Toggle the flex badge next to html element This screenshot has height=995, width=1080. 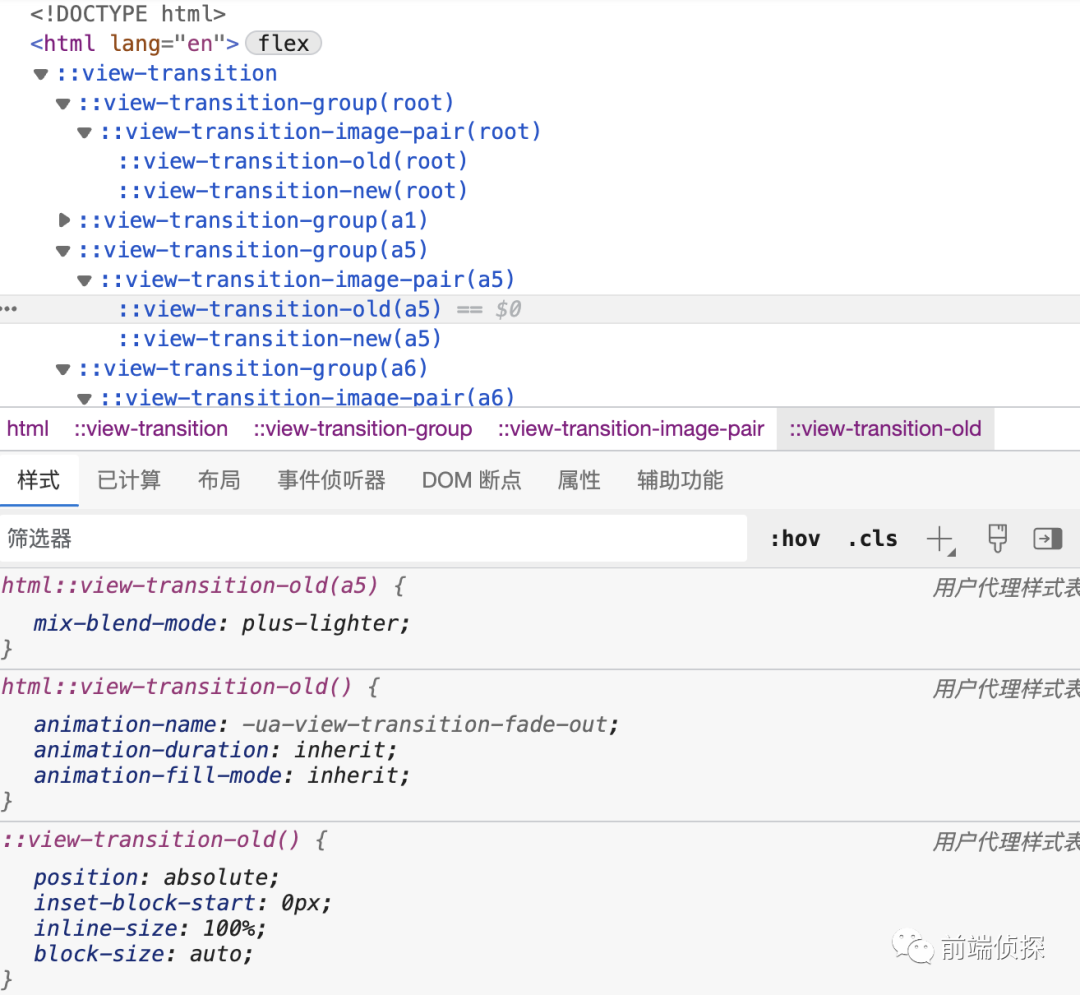[283, 43]
